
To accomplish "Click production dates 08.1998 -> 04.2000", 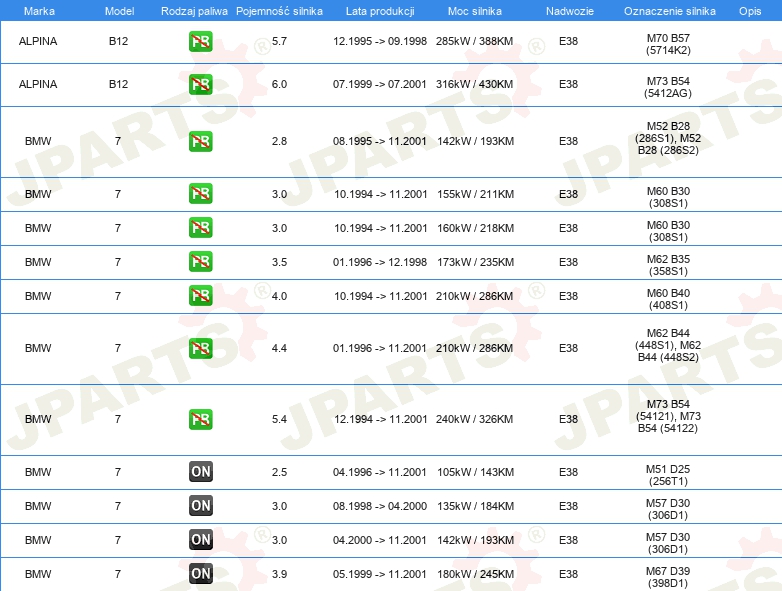I will 380,506.
